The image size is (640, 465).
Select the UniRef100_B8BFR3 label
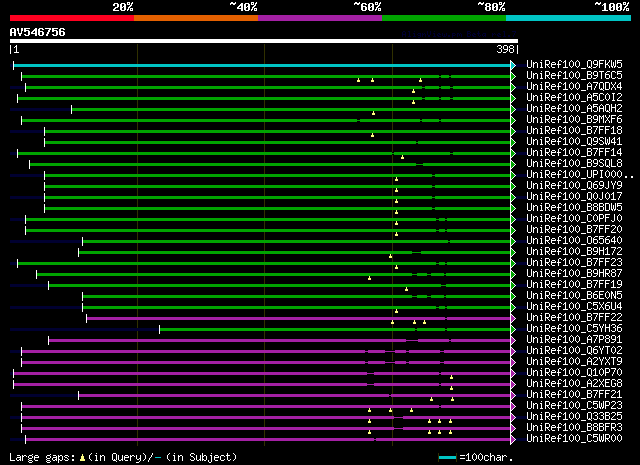tap(574, 427)
